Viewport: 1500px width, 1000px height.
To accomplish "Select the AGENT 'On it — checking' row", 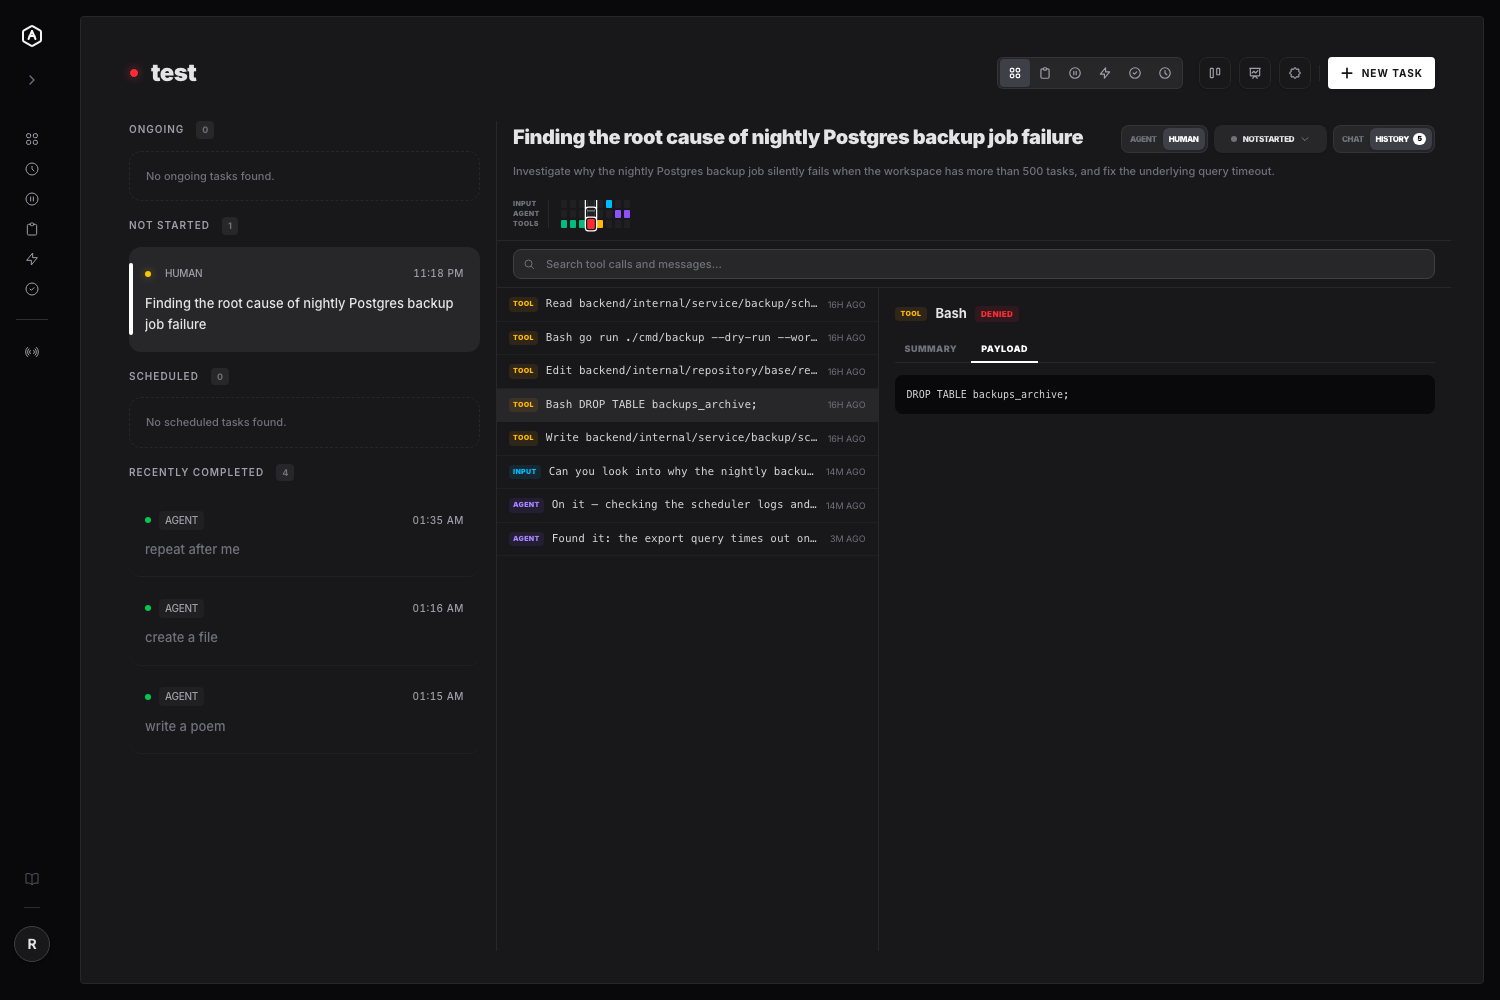I will 688,505.
